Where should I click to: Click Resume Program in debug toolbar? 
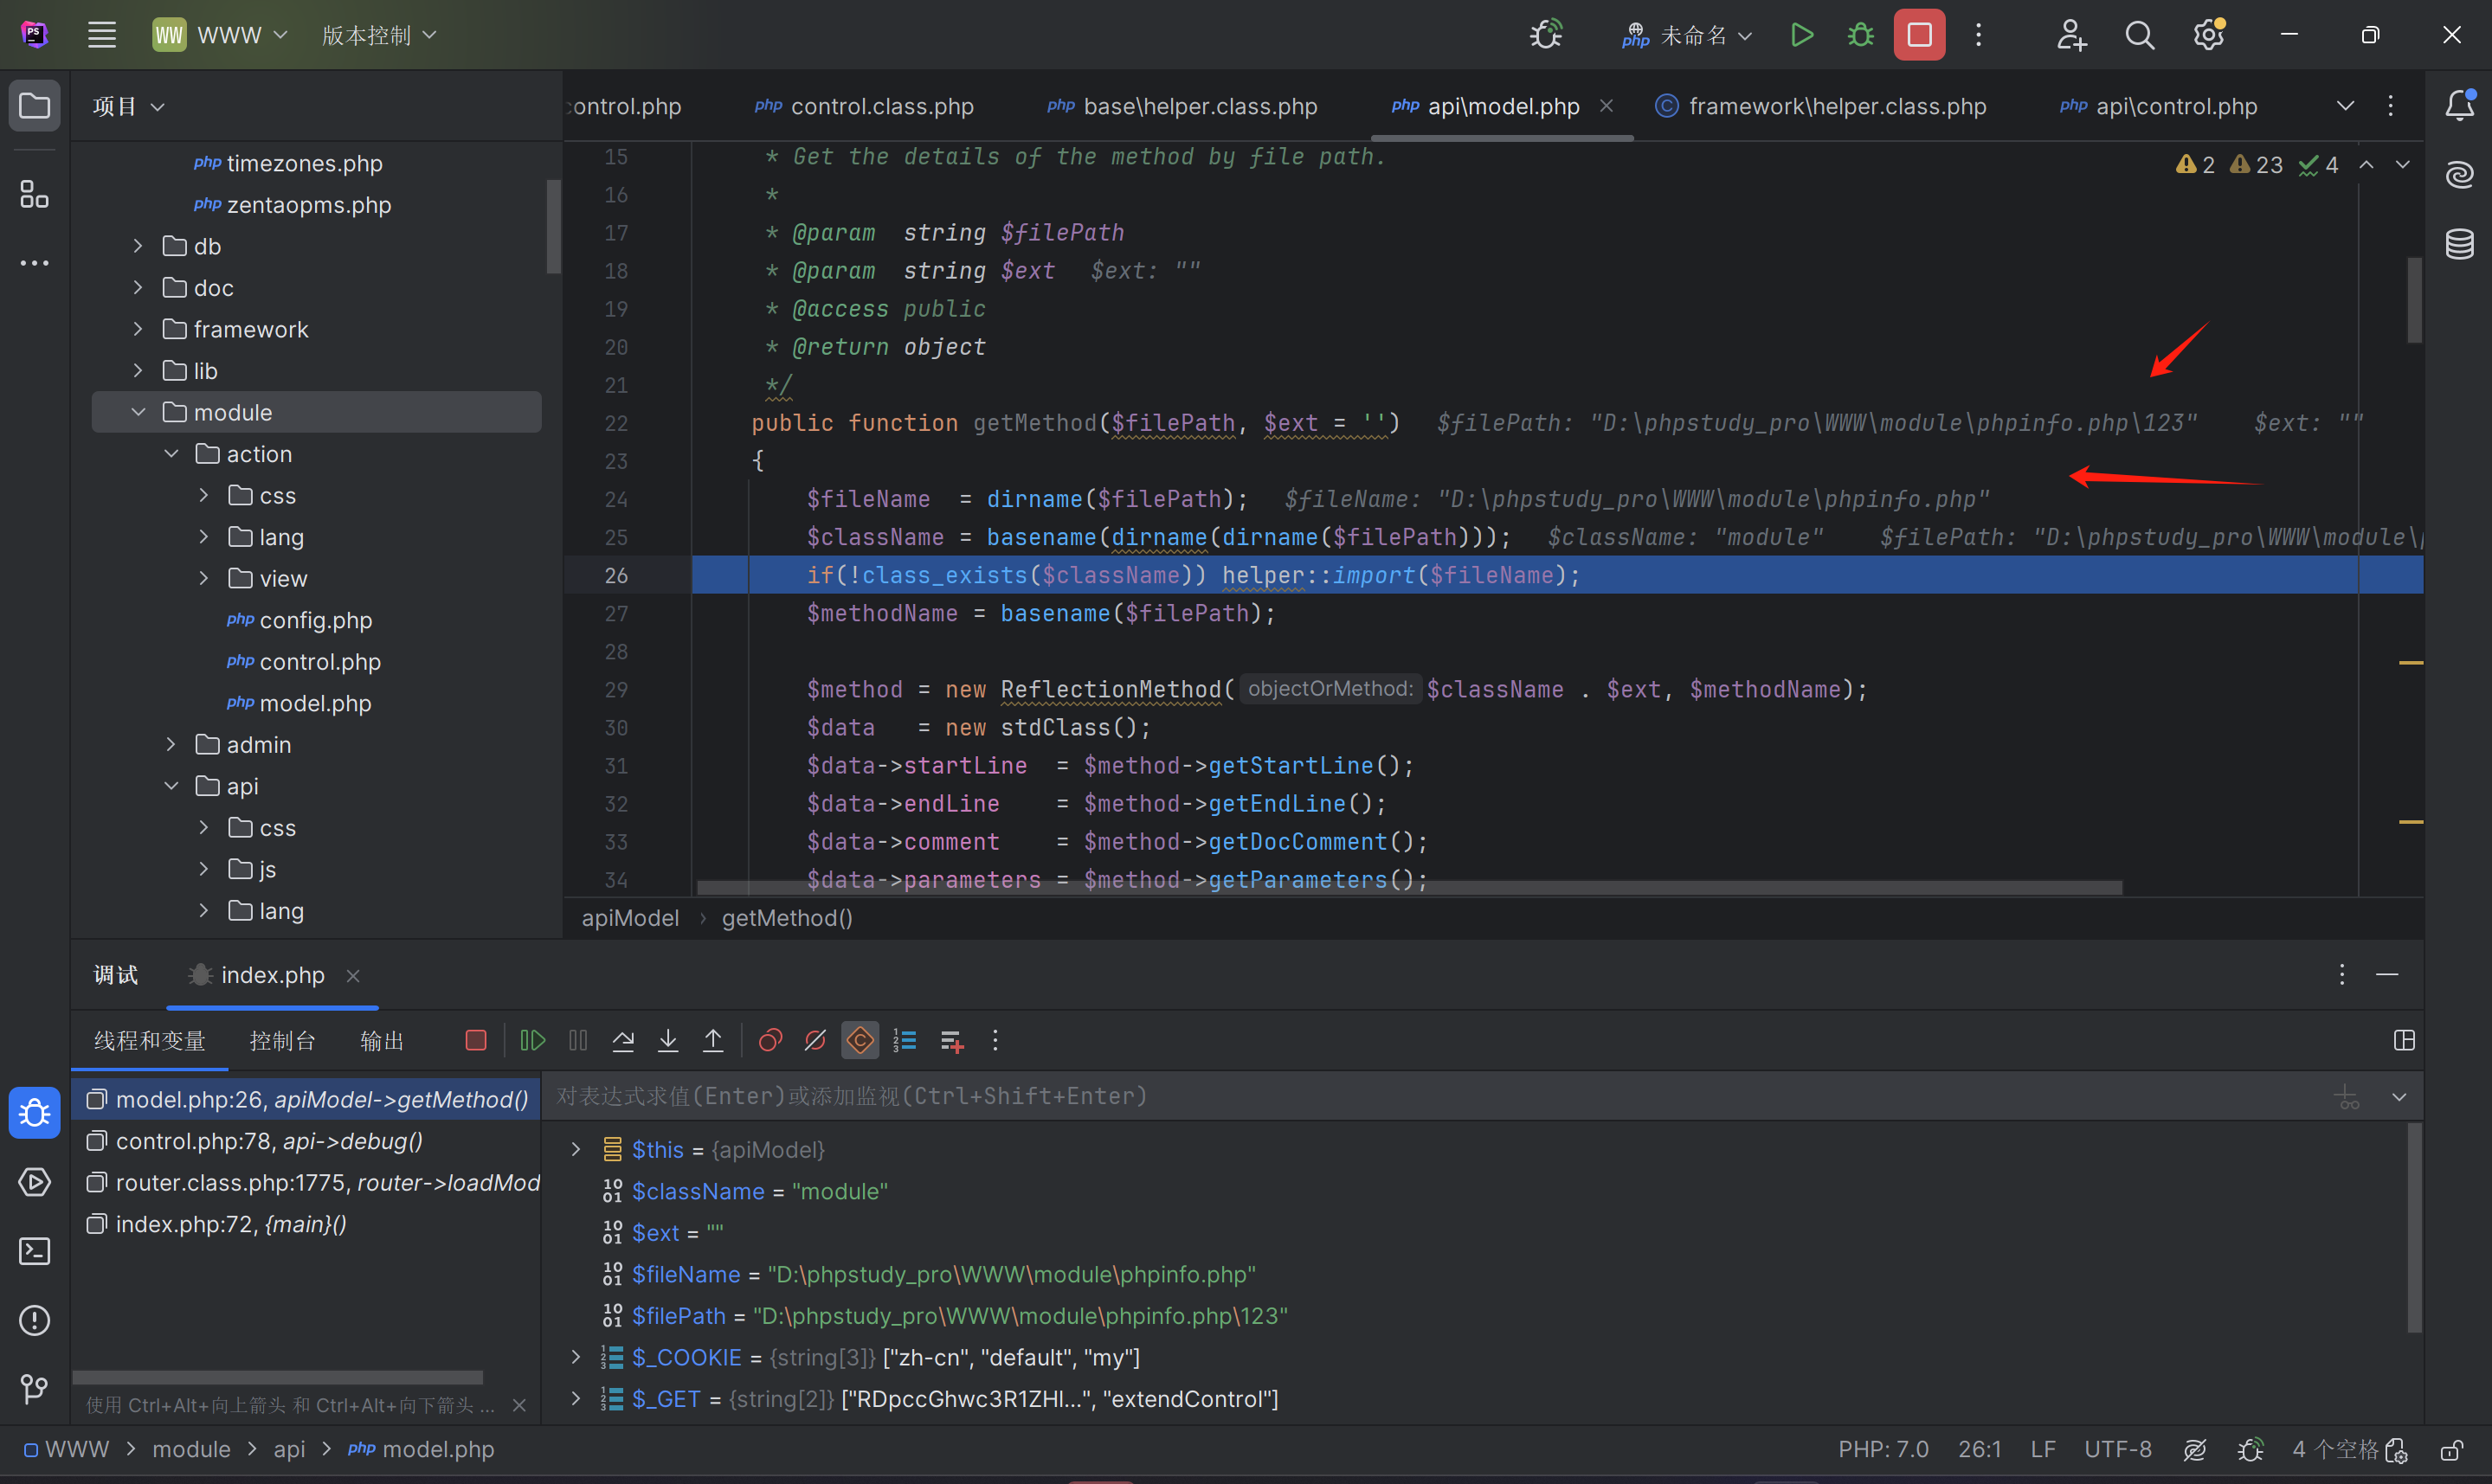pyautogui.click(x=533, y=1041)
